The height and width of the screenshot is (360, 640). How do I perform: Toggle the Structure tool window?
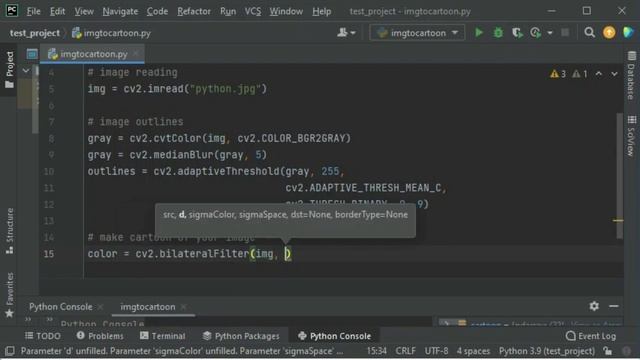[x=9, y=231]
